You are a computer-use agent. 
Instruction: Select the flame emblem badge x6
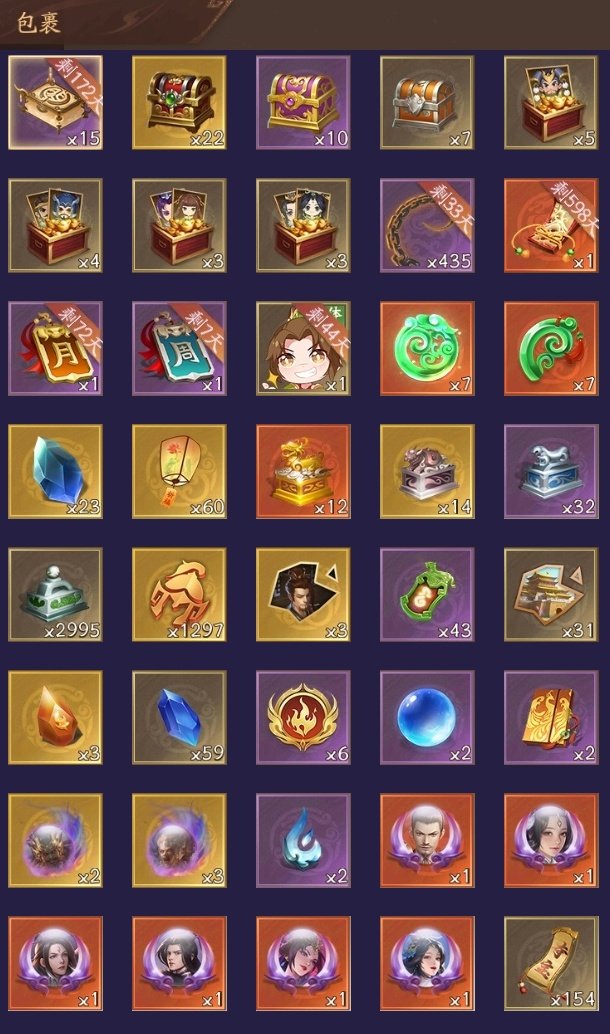303,717
